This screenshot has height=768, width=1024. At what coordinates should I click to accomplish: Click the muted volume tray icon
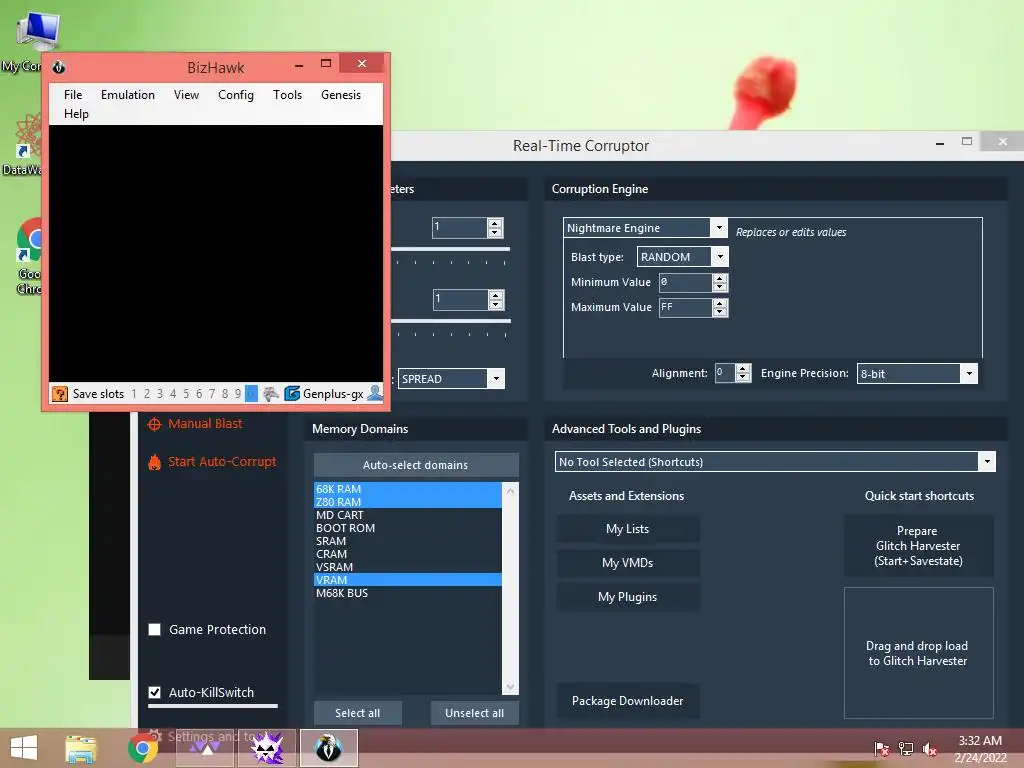[930, 748]
